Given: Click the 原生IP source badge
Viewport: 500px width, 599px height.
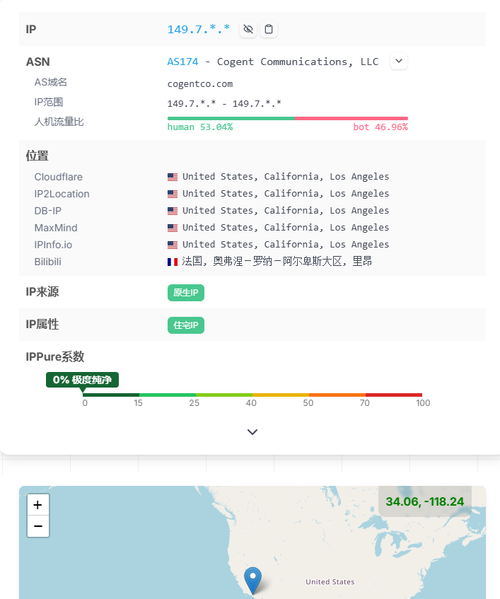Looking at the screenshot, I should (186, 293).
